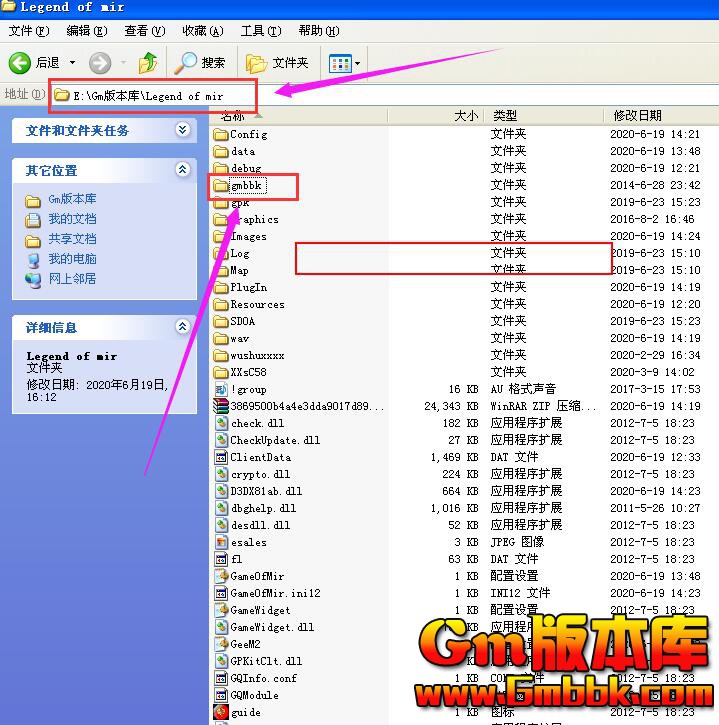719x725 pixels.
Task: Sort files by 修改日期 column header
Action: [x=638, y=116]
